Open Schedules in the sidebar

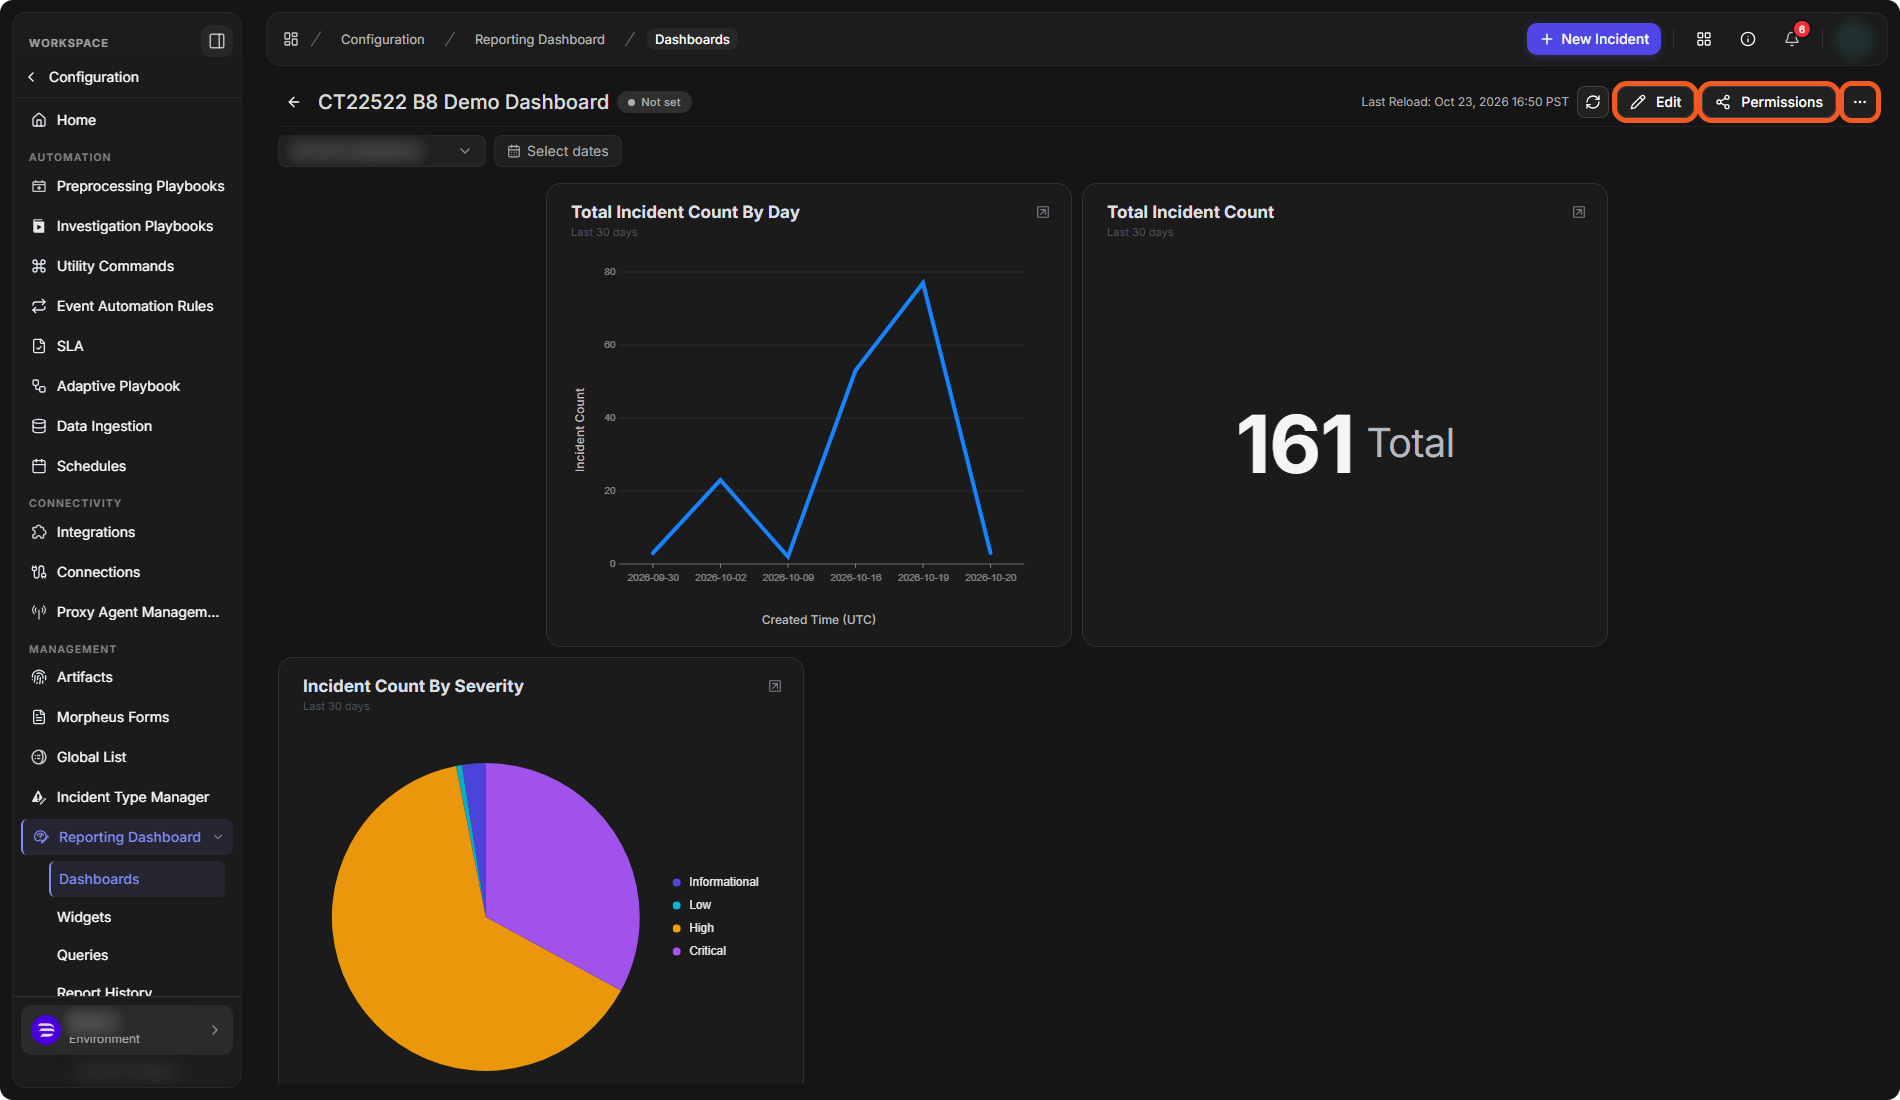[x=126, y=466]
